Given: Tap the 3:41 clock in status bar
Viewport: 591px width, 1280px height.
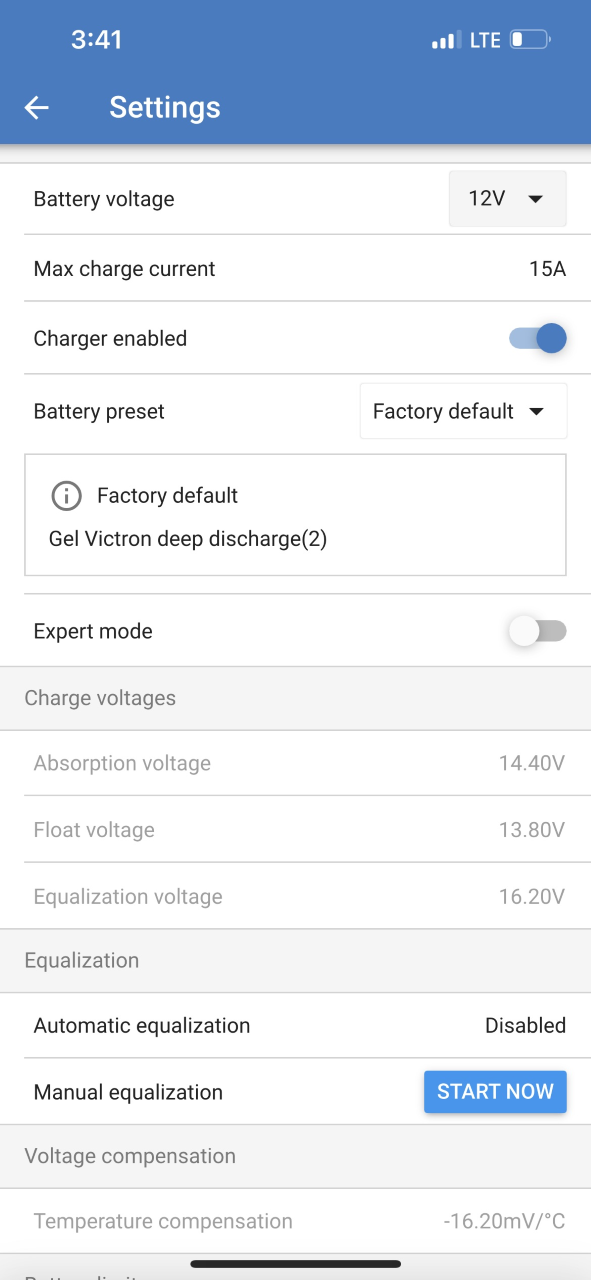Looking at the screenshot, I should click(x=97, y=40).
